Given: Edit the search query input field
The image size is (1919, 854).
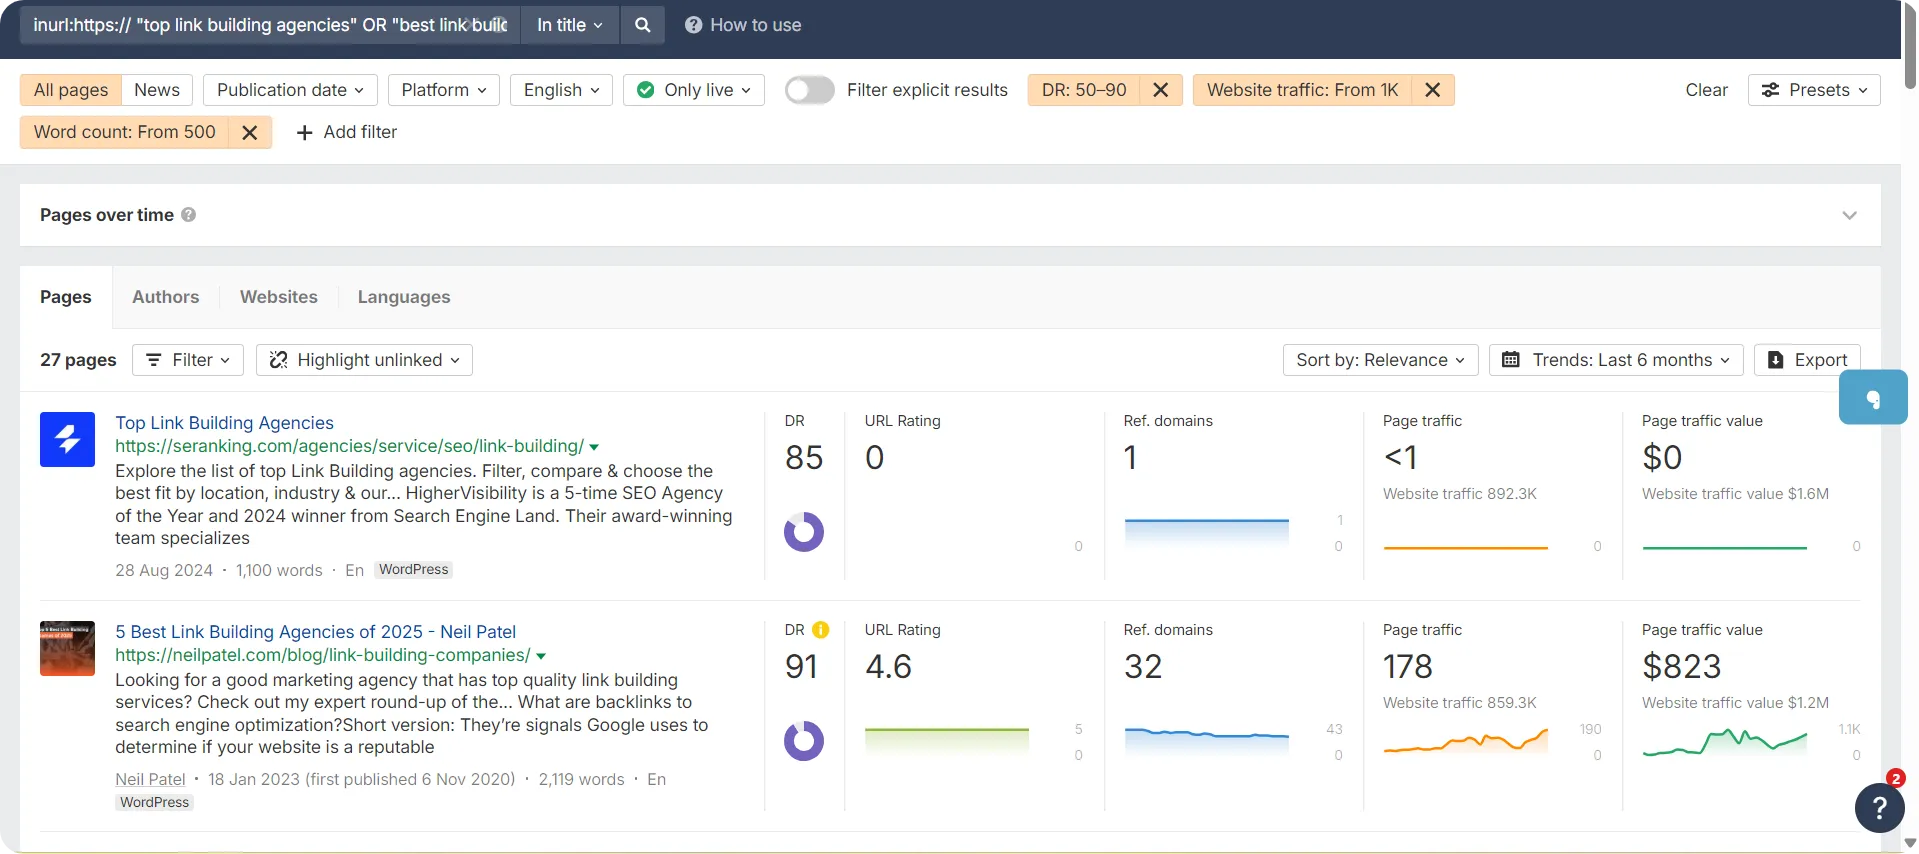Looking at the screenshot, I should click(x=270, y=25).
